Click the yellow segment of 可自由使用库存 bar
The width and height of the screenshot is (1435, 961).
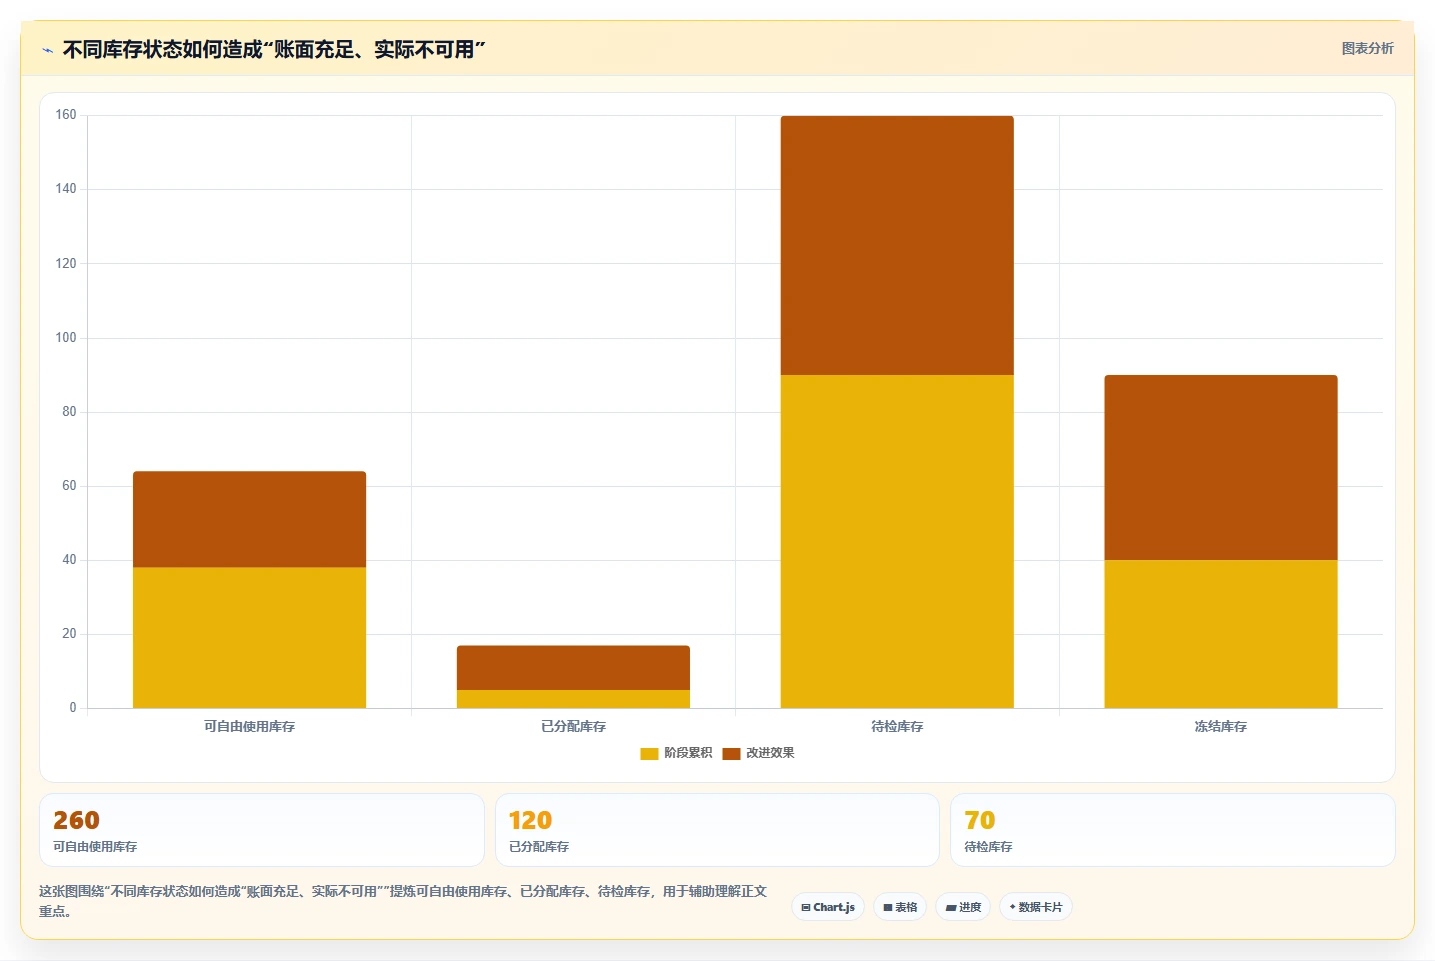tap(249, 638)
